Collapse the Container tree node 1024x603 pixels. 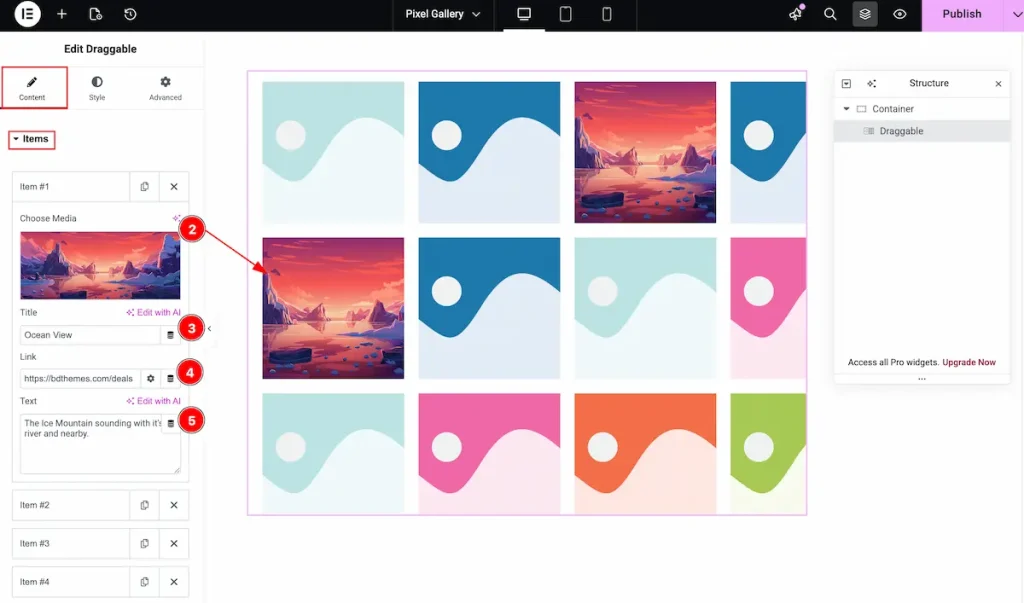847,109
